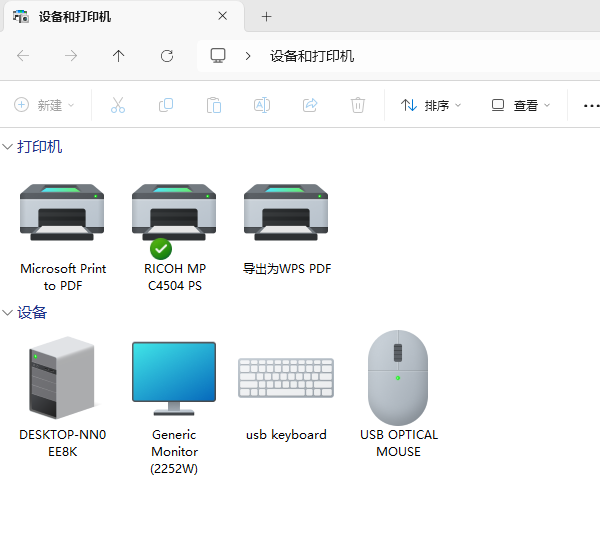The height and width of the screenshot is (545, 600).
Task: Click the label text 'USB OPTICAL MOUSE'
Action: coord(399,443)
